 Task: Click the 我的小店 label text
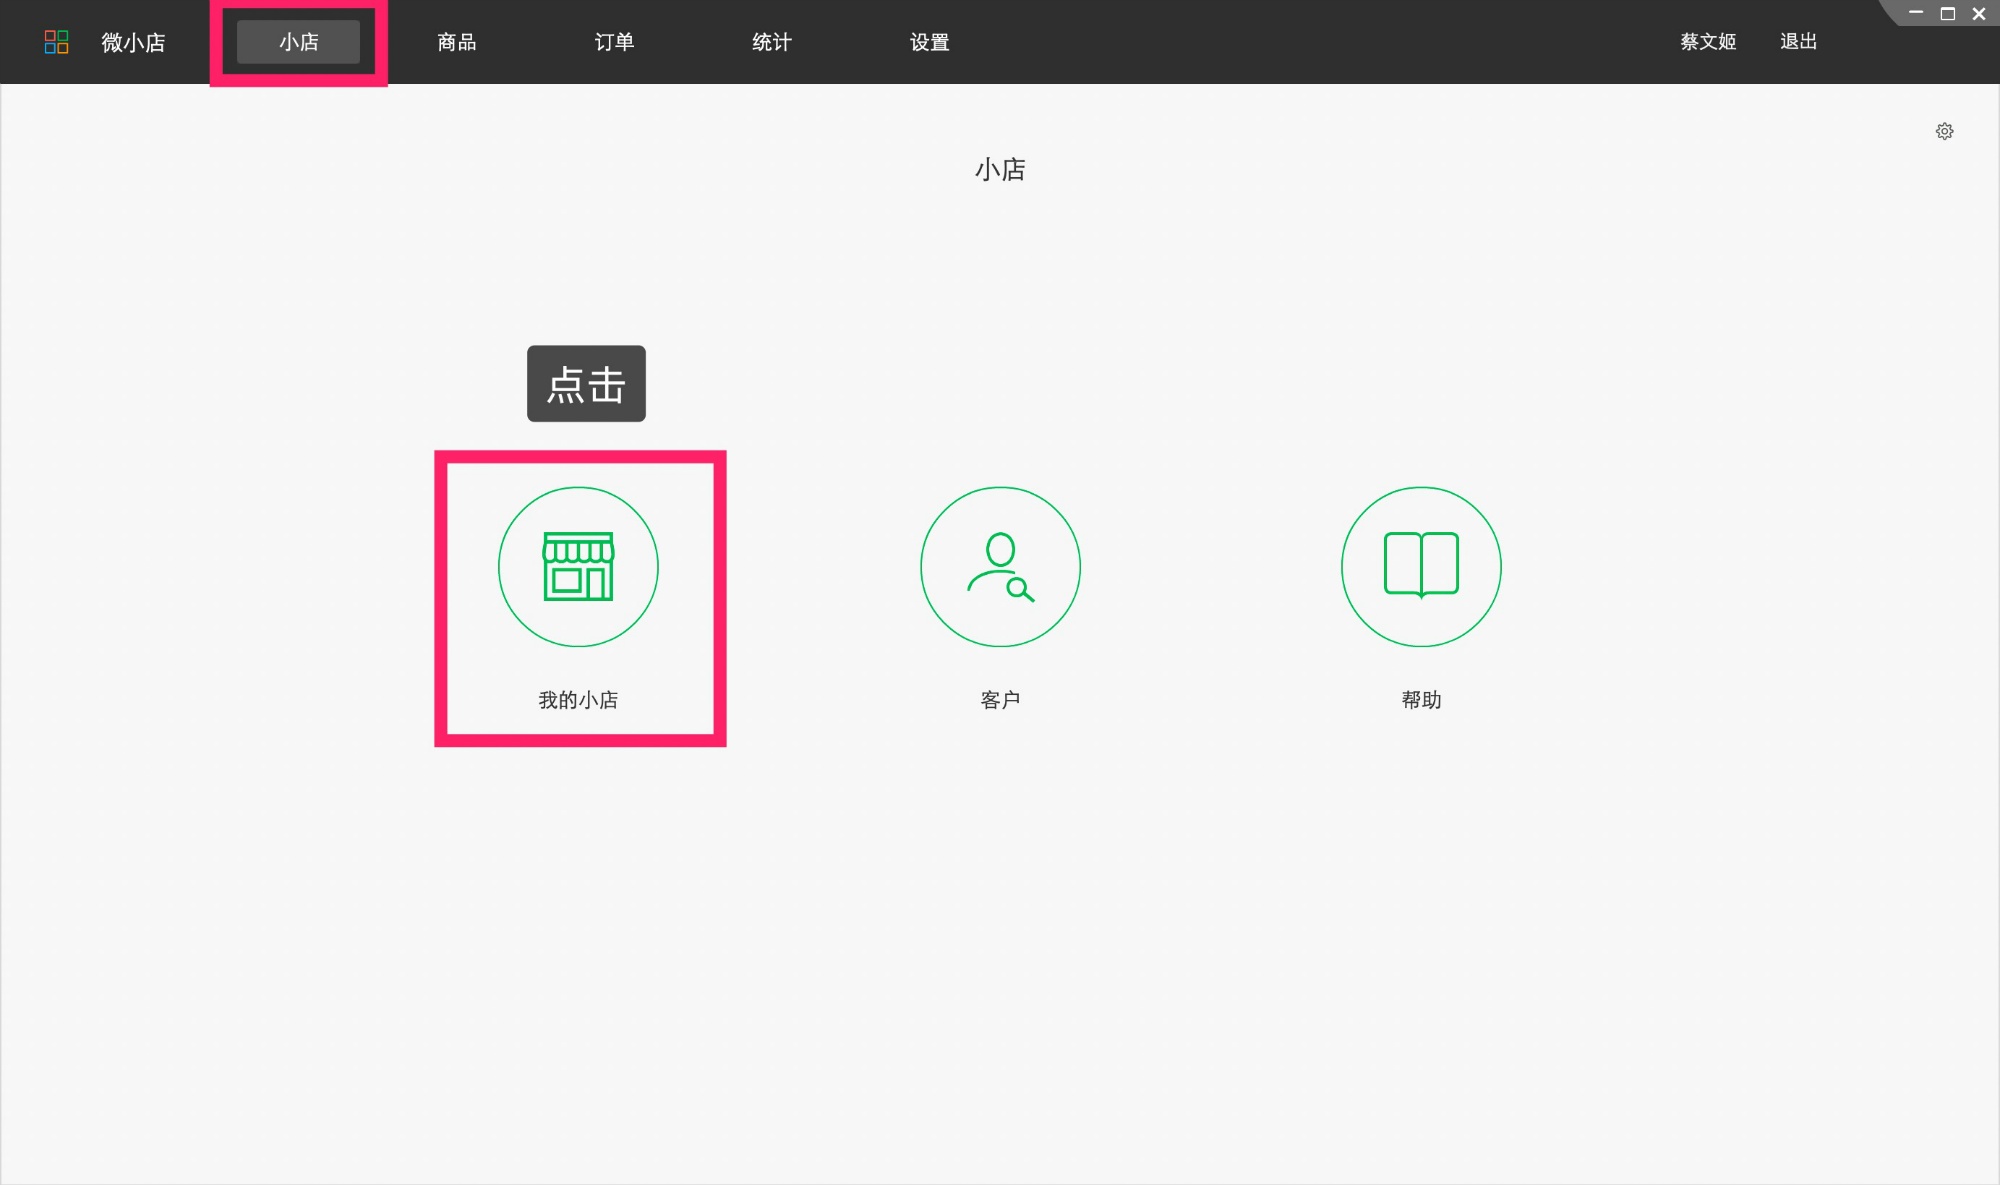(x=578, y=700)
